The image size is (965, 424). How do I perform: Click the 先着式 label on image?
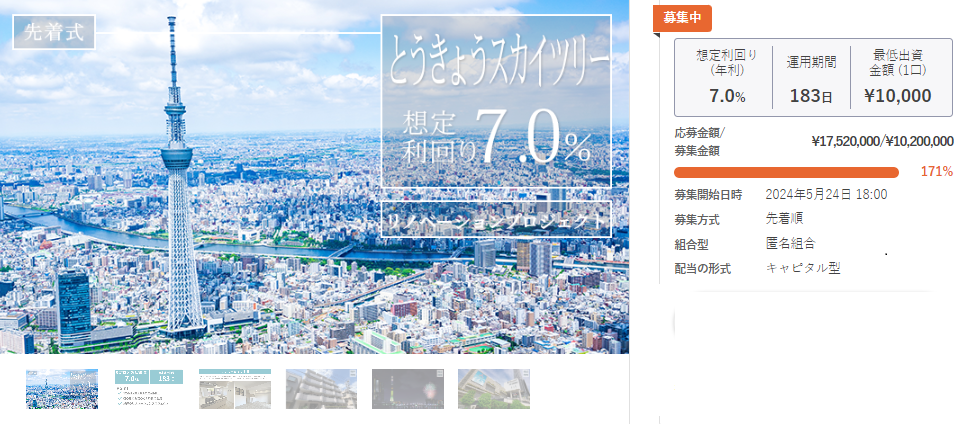54,32
